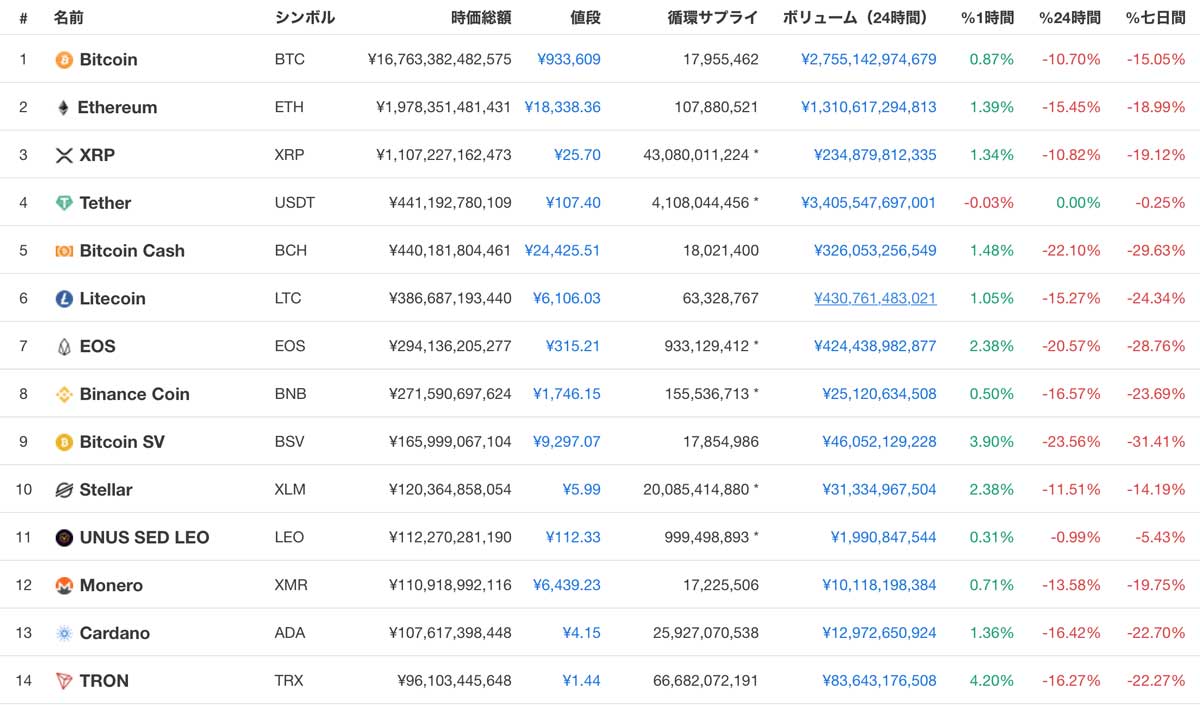Sort by the 値段 column header
Screen dimensions: 1200x705
pos(585,18)
